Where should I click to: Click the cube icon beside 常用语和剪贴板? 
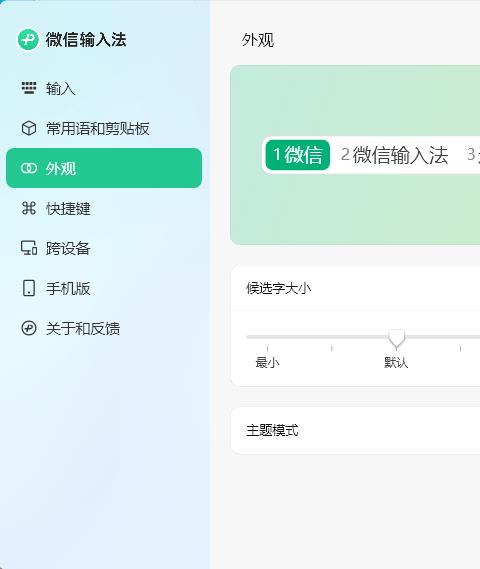coord(29,128)
